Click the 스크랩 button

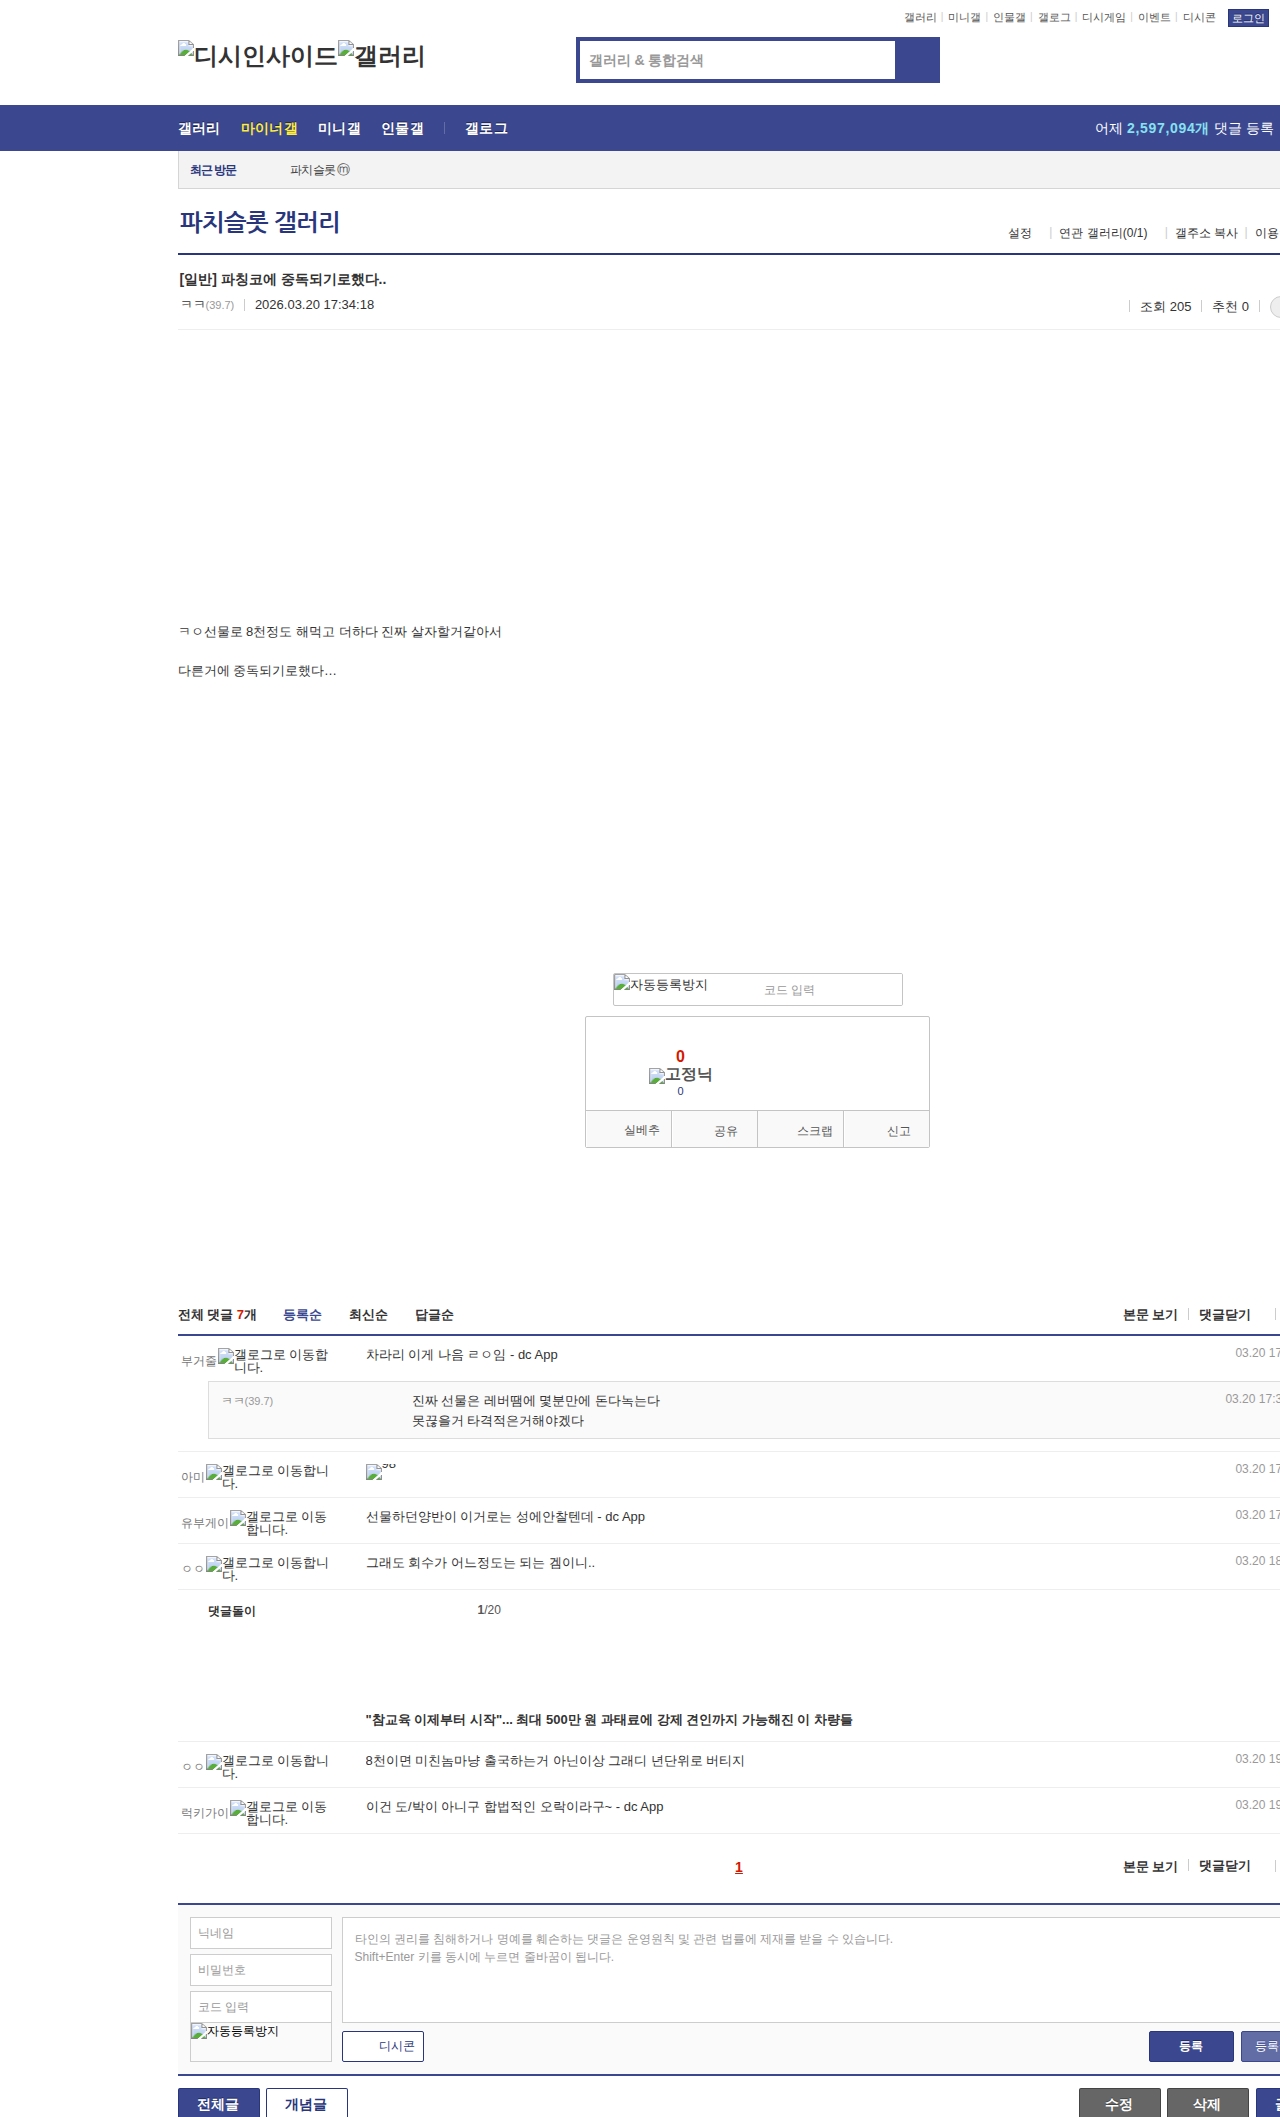(801, 1130)
